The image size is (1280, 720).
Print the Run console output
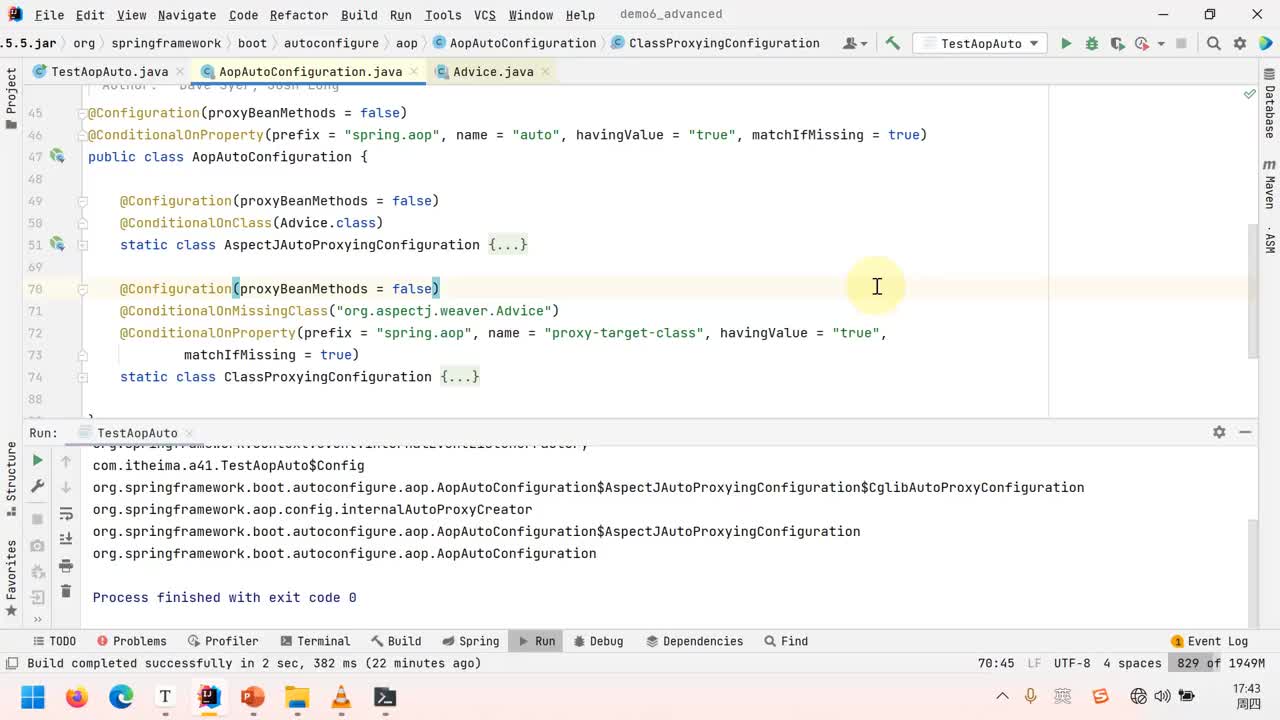click(66, 566)
